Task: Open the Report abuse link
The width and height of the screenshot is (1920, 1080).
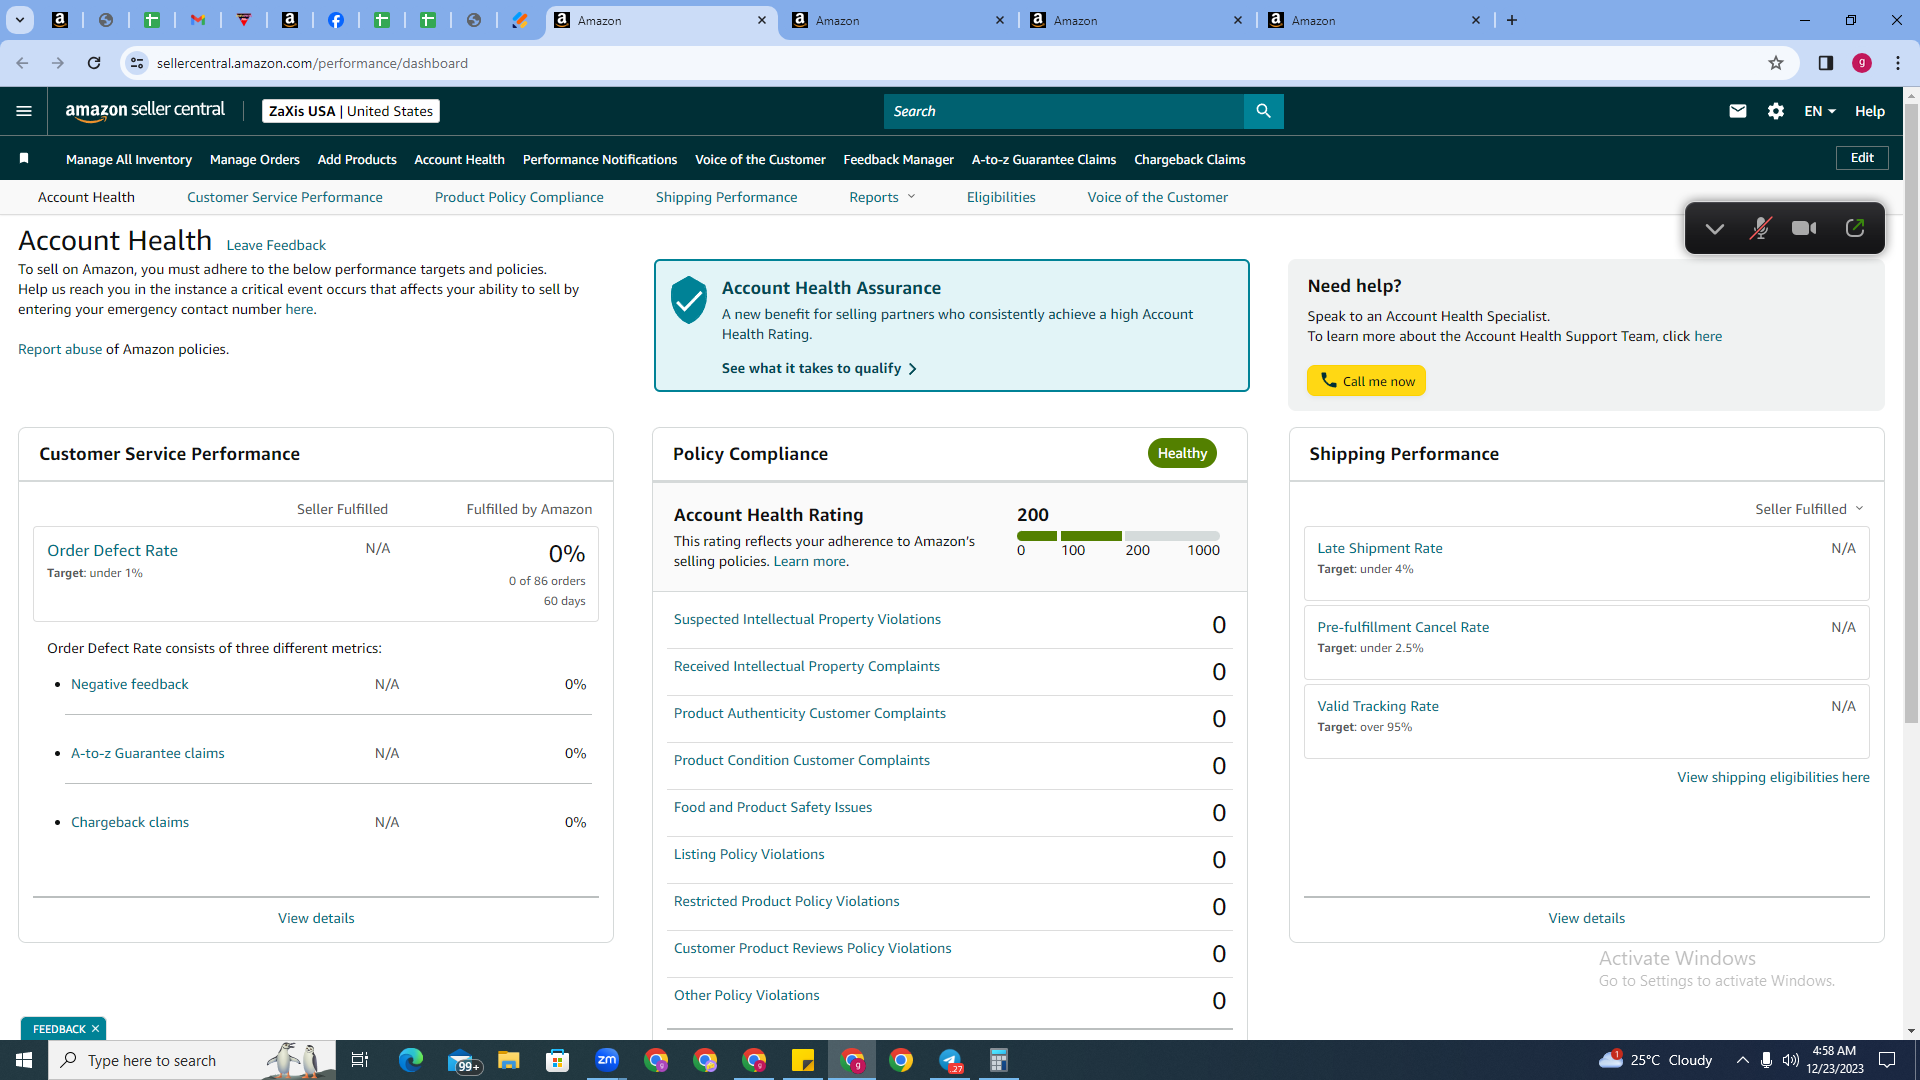Action: [x=60, y=349]
